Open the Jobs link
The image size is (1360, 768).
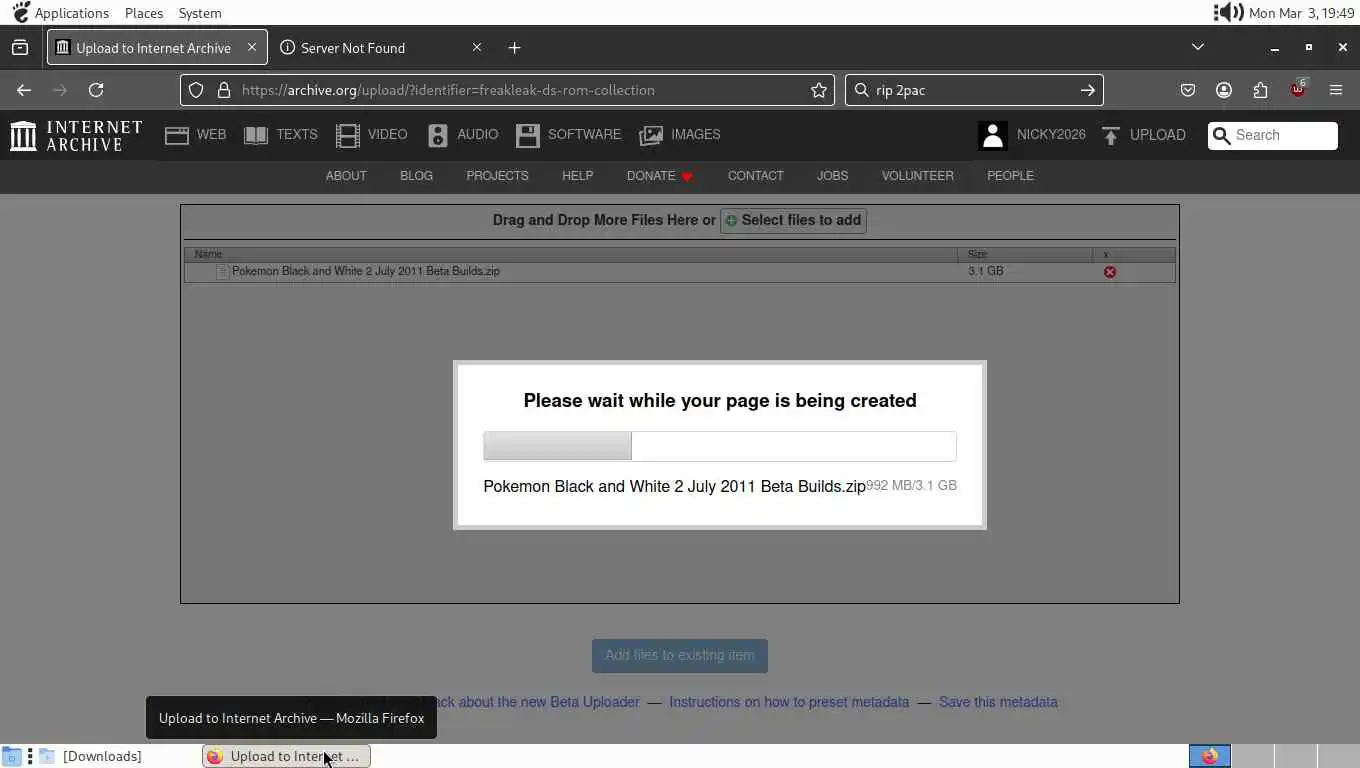832,176
